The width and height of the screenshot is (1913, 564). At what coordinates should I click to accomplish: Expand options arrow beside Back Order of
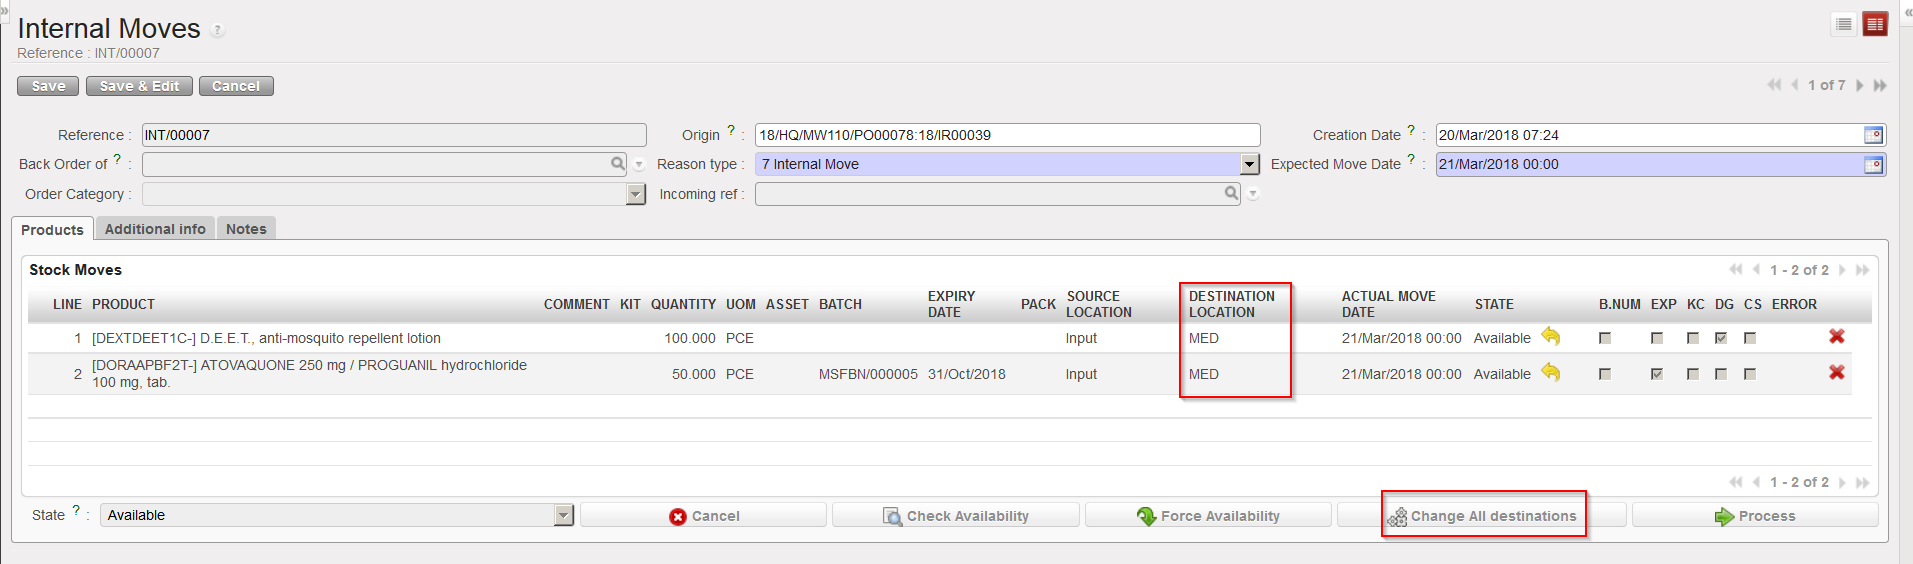[639, 165]
